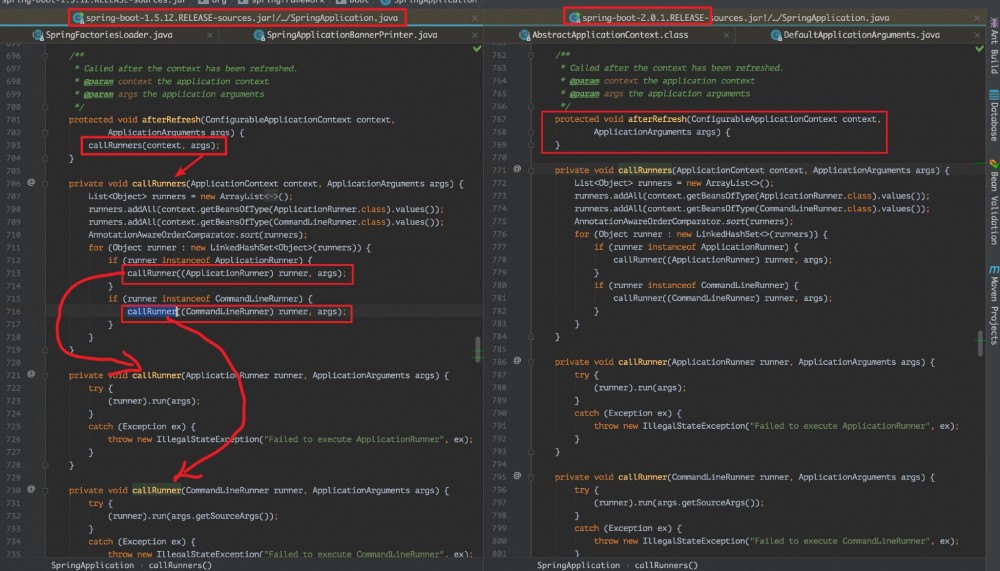Image resolution: width=1000 pixels, height=571 pixels.
Task: Click gutter marker at line 795 in right editor
Action: pos(517,476)
